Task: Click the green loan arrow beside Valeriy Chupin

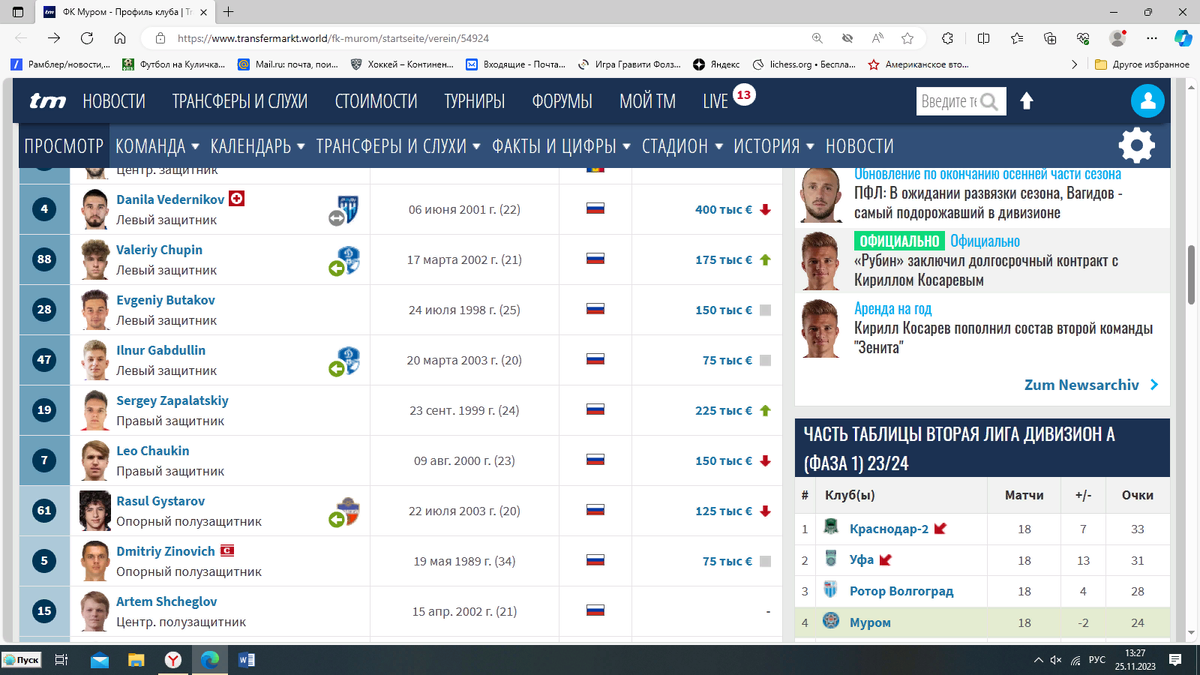Action: pos(336,266)
